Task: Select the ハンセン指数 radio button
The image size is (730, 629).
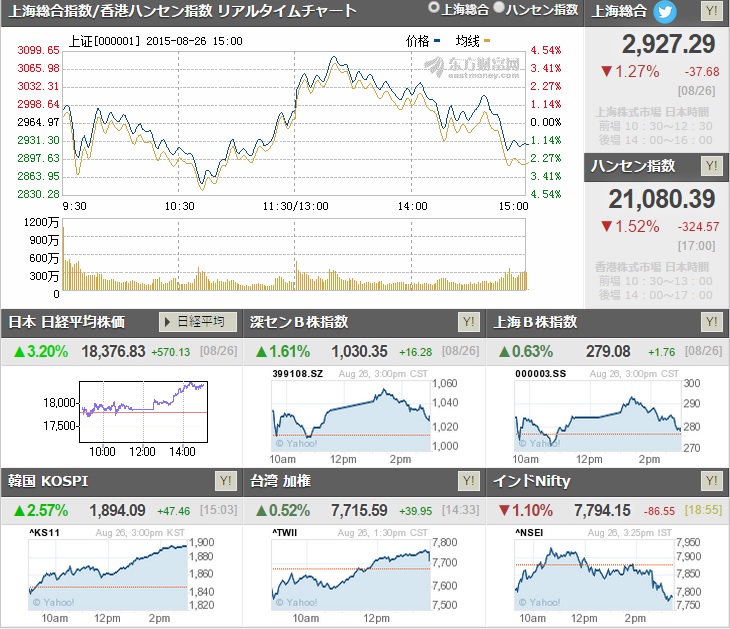Action: (x=498, y=8)
